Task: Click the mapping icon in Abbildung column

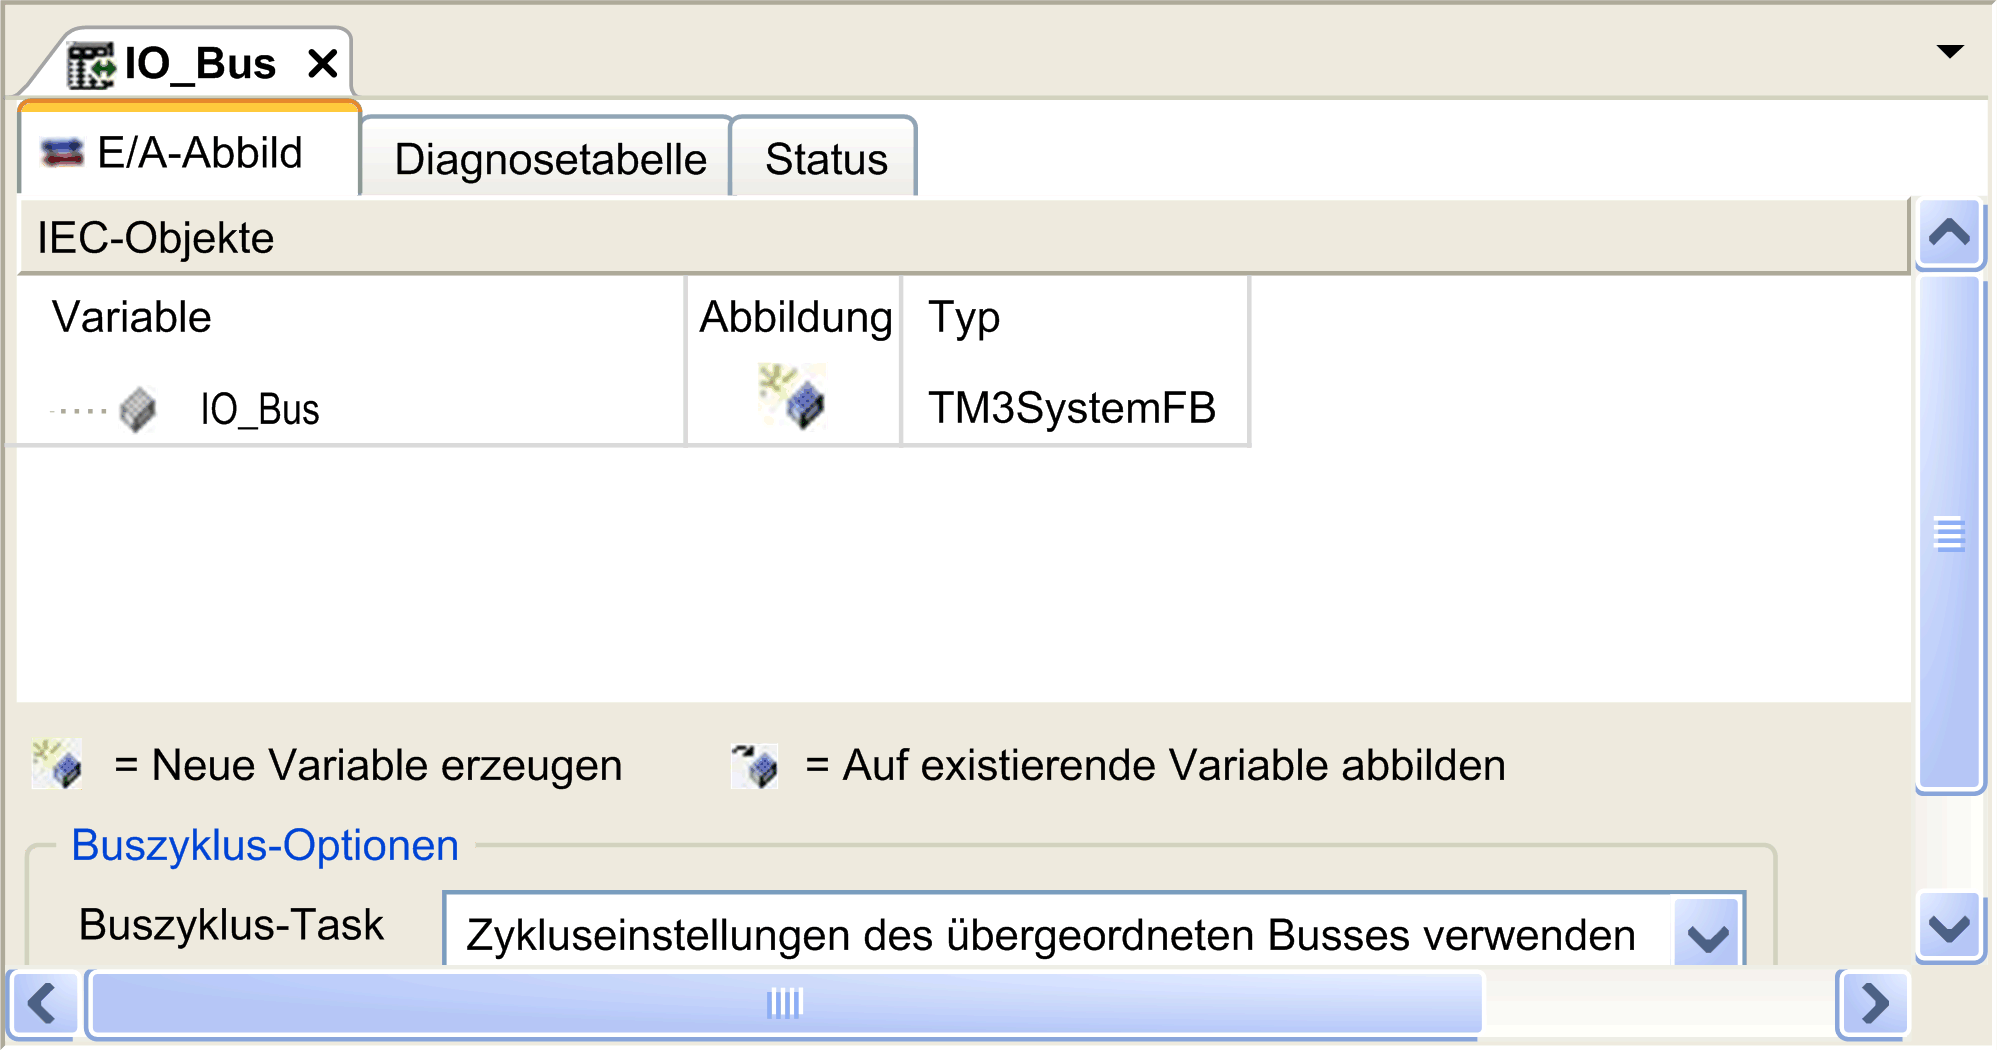Action: 792,396
